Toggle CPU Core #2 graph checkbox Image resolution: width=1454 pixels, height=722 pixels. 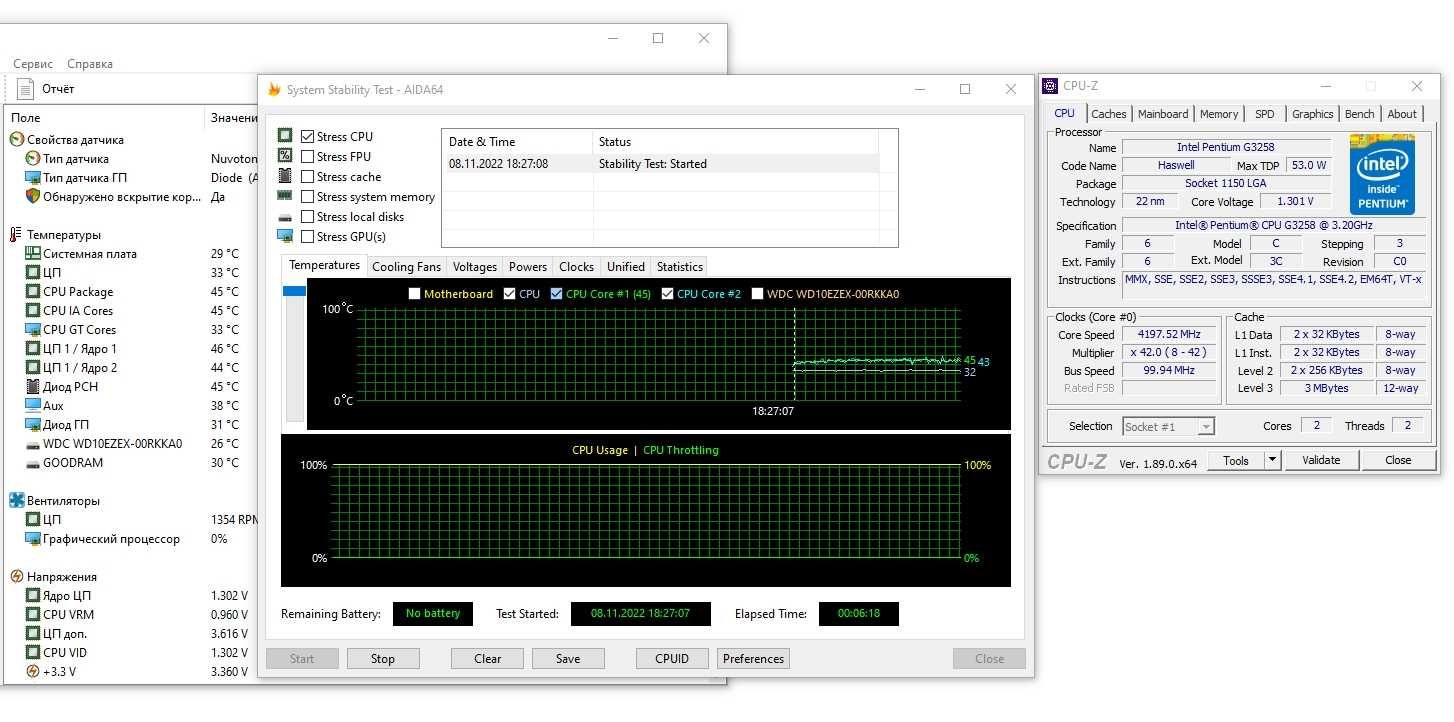pos(668,294)
